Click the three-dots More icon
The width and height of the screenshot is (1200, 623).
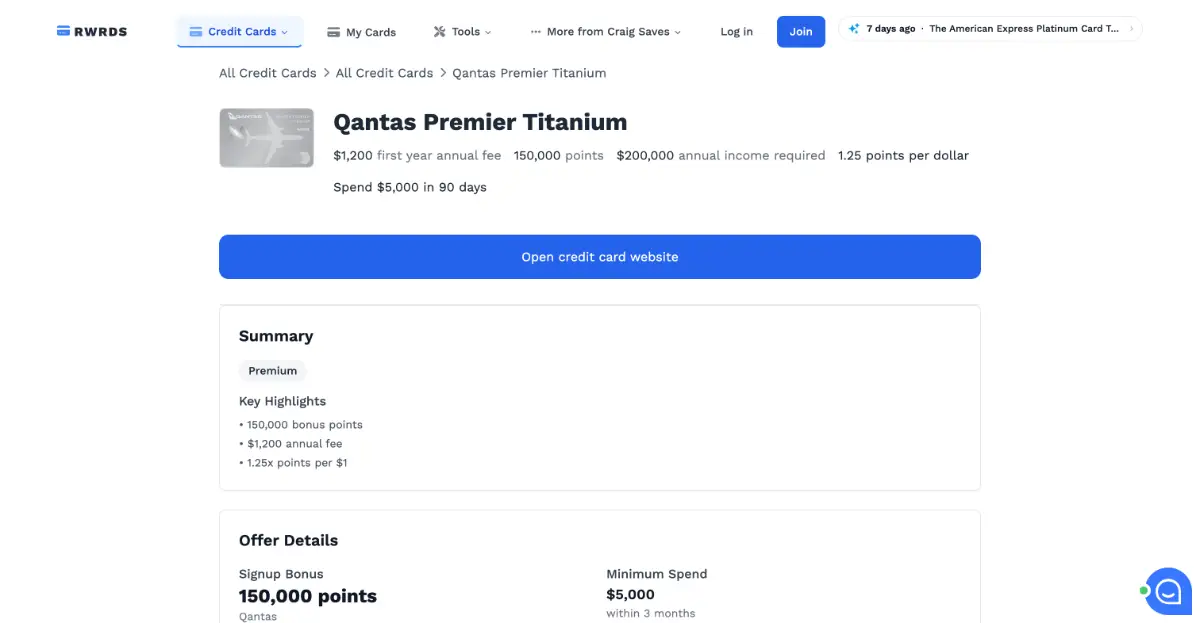pyautogui.click(x=535, y=32)
